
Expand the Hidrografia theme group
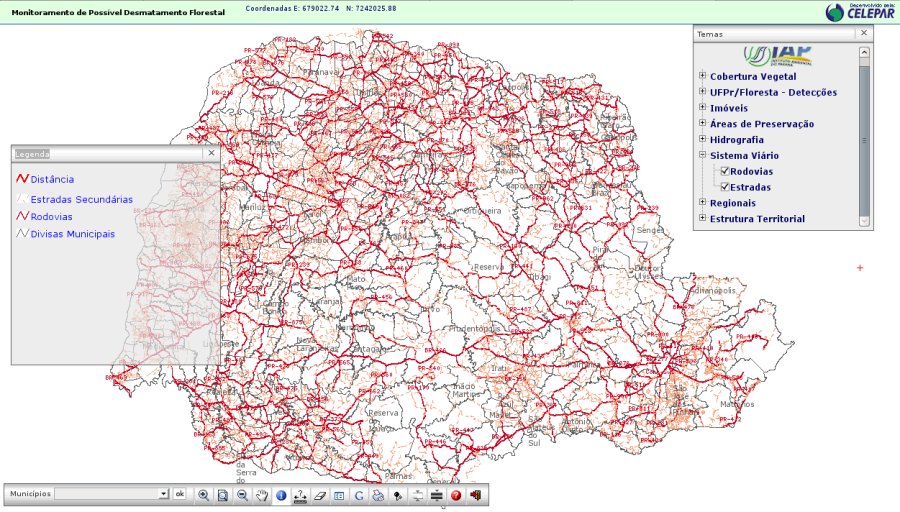(702, 140)
